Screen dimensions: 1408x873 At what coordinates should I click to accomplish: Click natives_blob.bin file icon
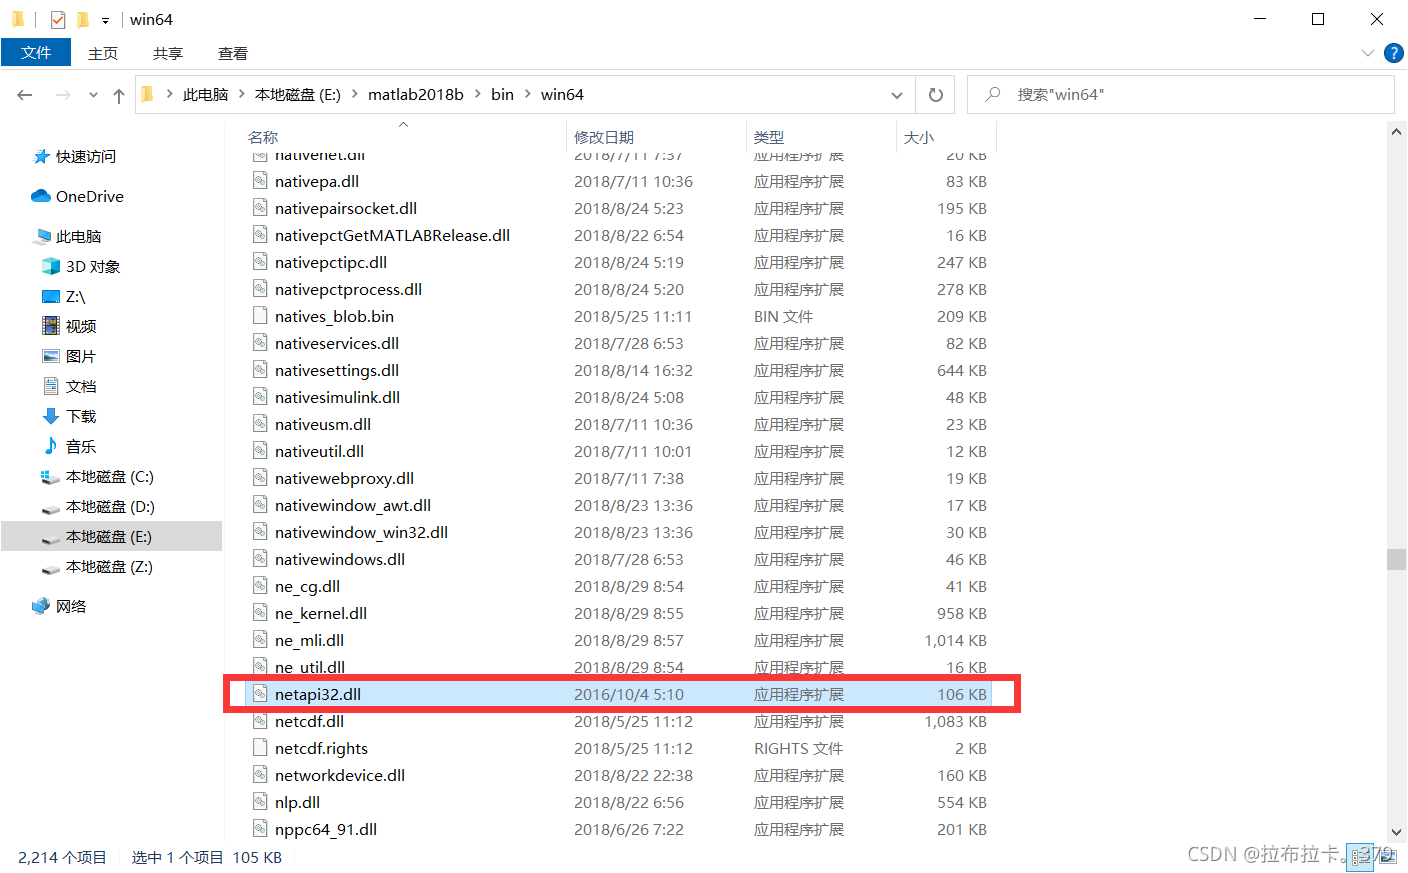[x=260, y=315]
